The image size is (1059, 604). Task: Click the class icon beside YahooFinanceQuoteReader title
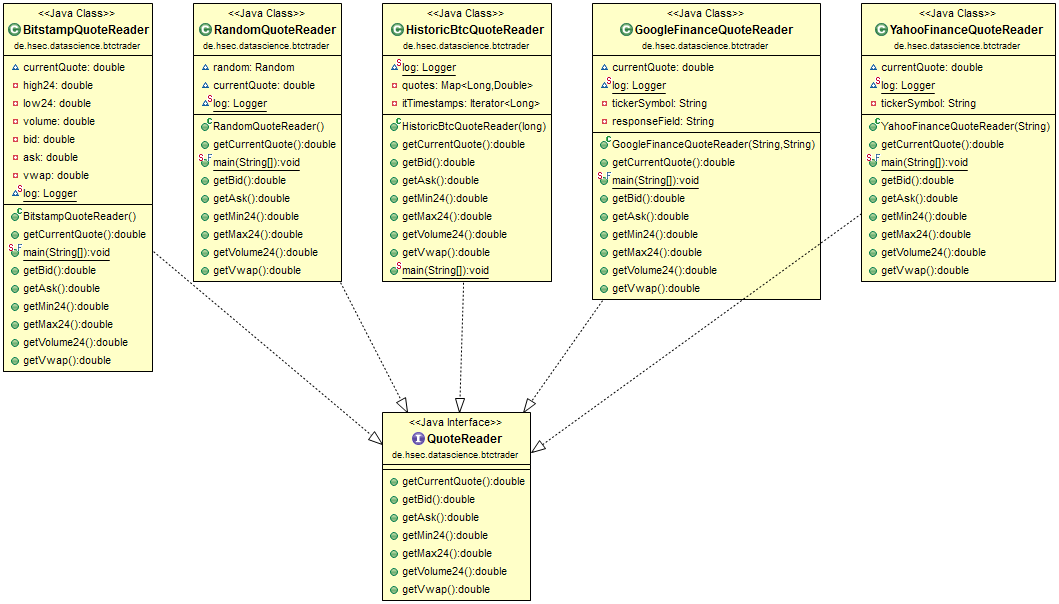(x=881, y=30)
